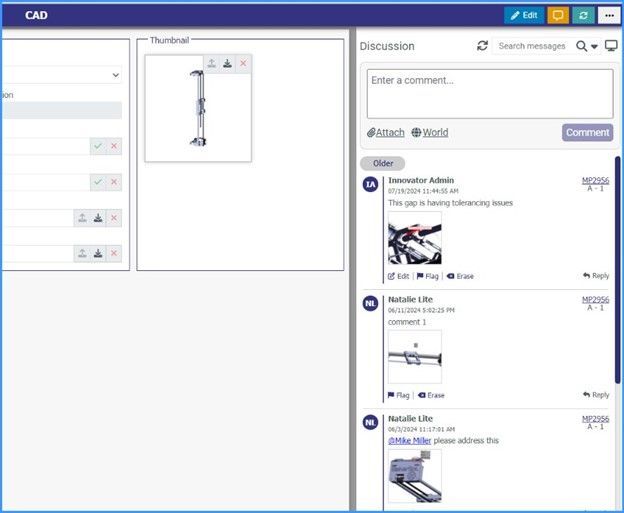Image resolution: width=624 pixels, height=513 pixels.
Task: Upload a new thumbnail image
Action: (x=211, y=63)
